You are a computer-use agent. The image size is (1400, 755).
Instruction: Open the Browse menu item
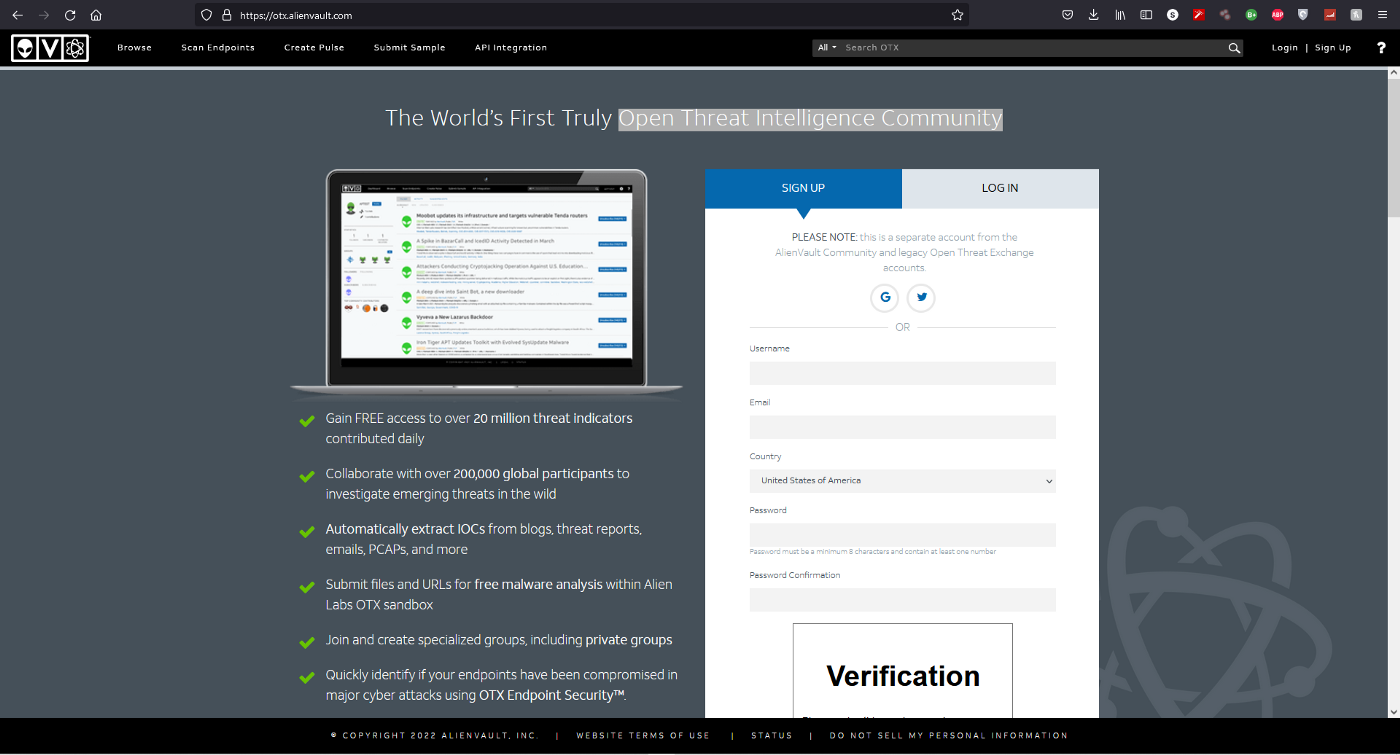pos(134,48)
